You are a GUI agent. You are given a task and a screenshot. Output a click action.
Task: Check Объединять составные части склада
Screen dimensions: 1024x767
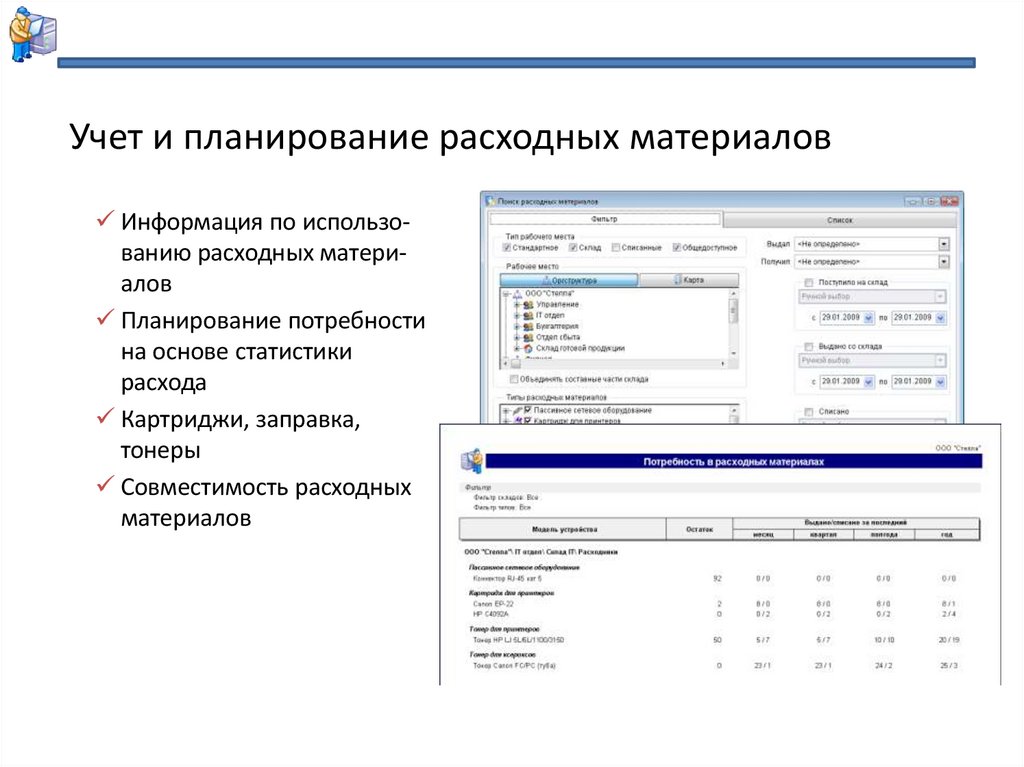click(514, 379)
